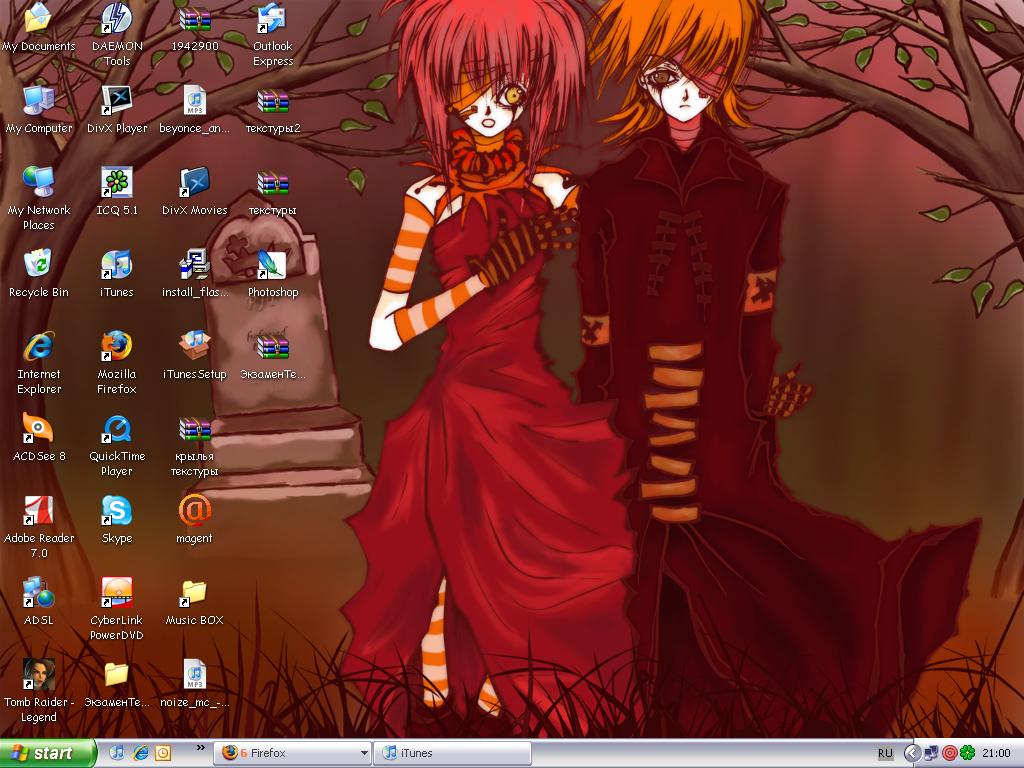The width and height of the screenshot is (1024, 768).
Task: Click the clock icon in Quick Launch
Action: [x=163, y=753]
